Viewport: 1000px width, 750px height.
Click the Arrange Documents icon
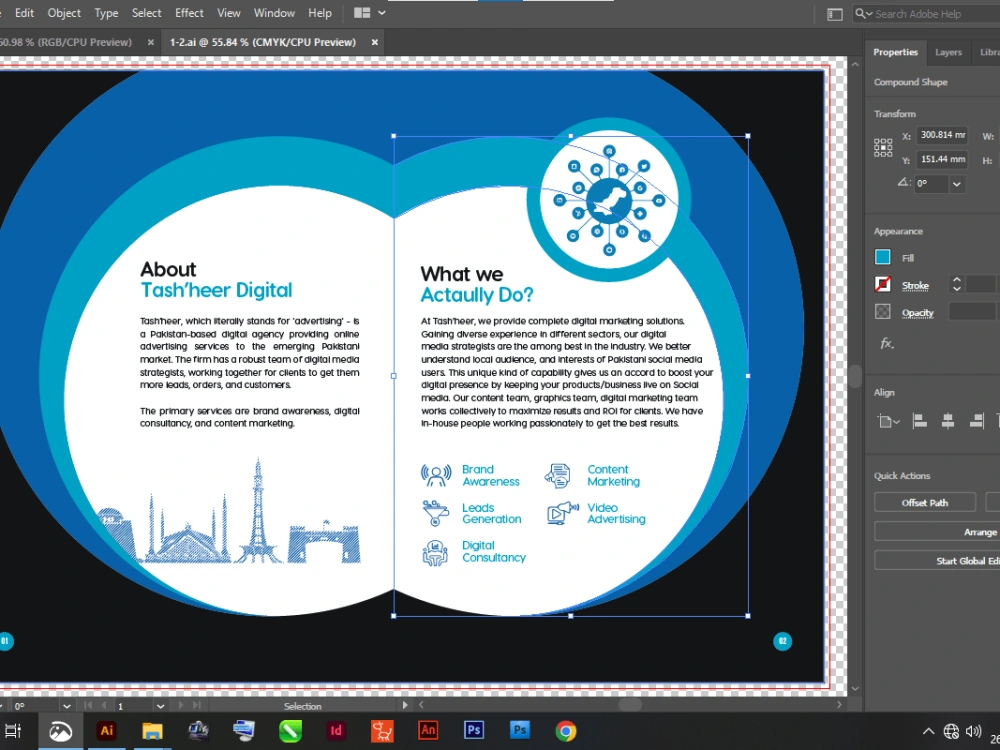[362, 13]
